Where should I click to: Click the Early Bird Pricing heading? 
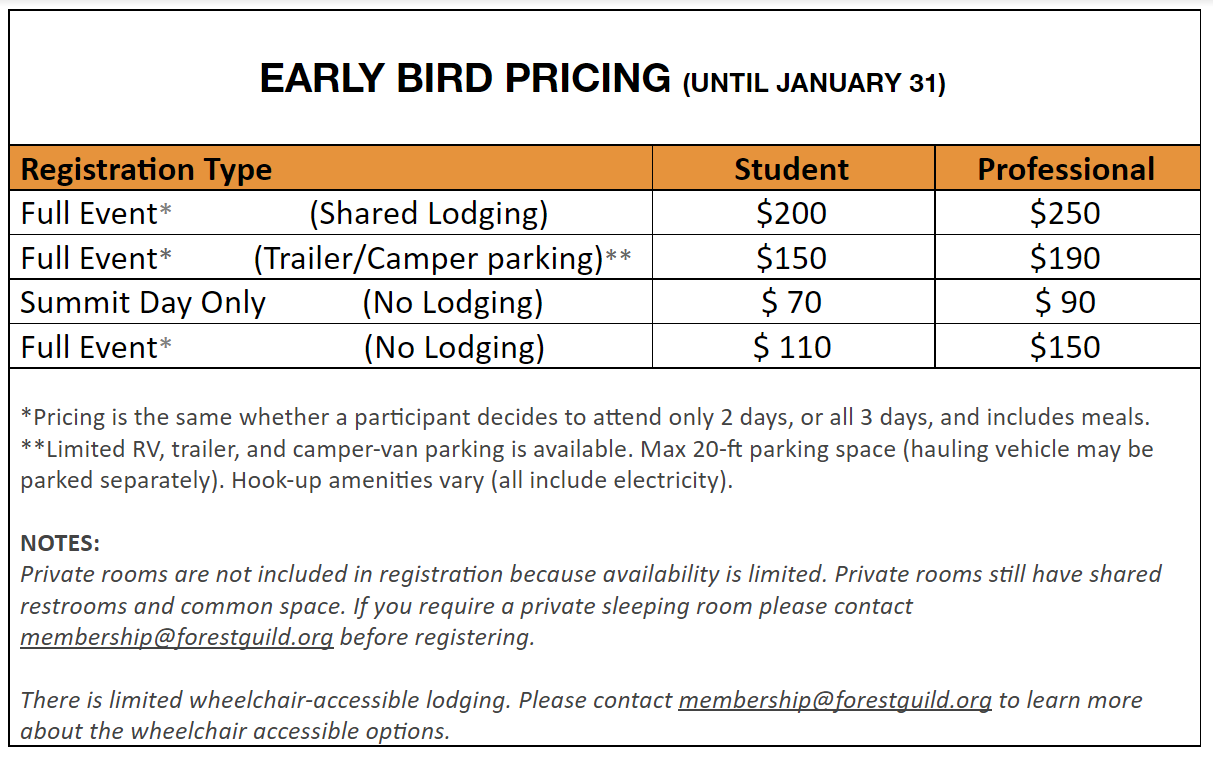[465, 78]
